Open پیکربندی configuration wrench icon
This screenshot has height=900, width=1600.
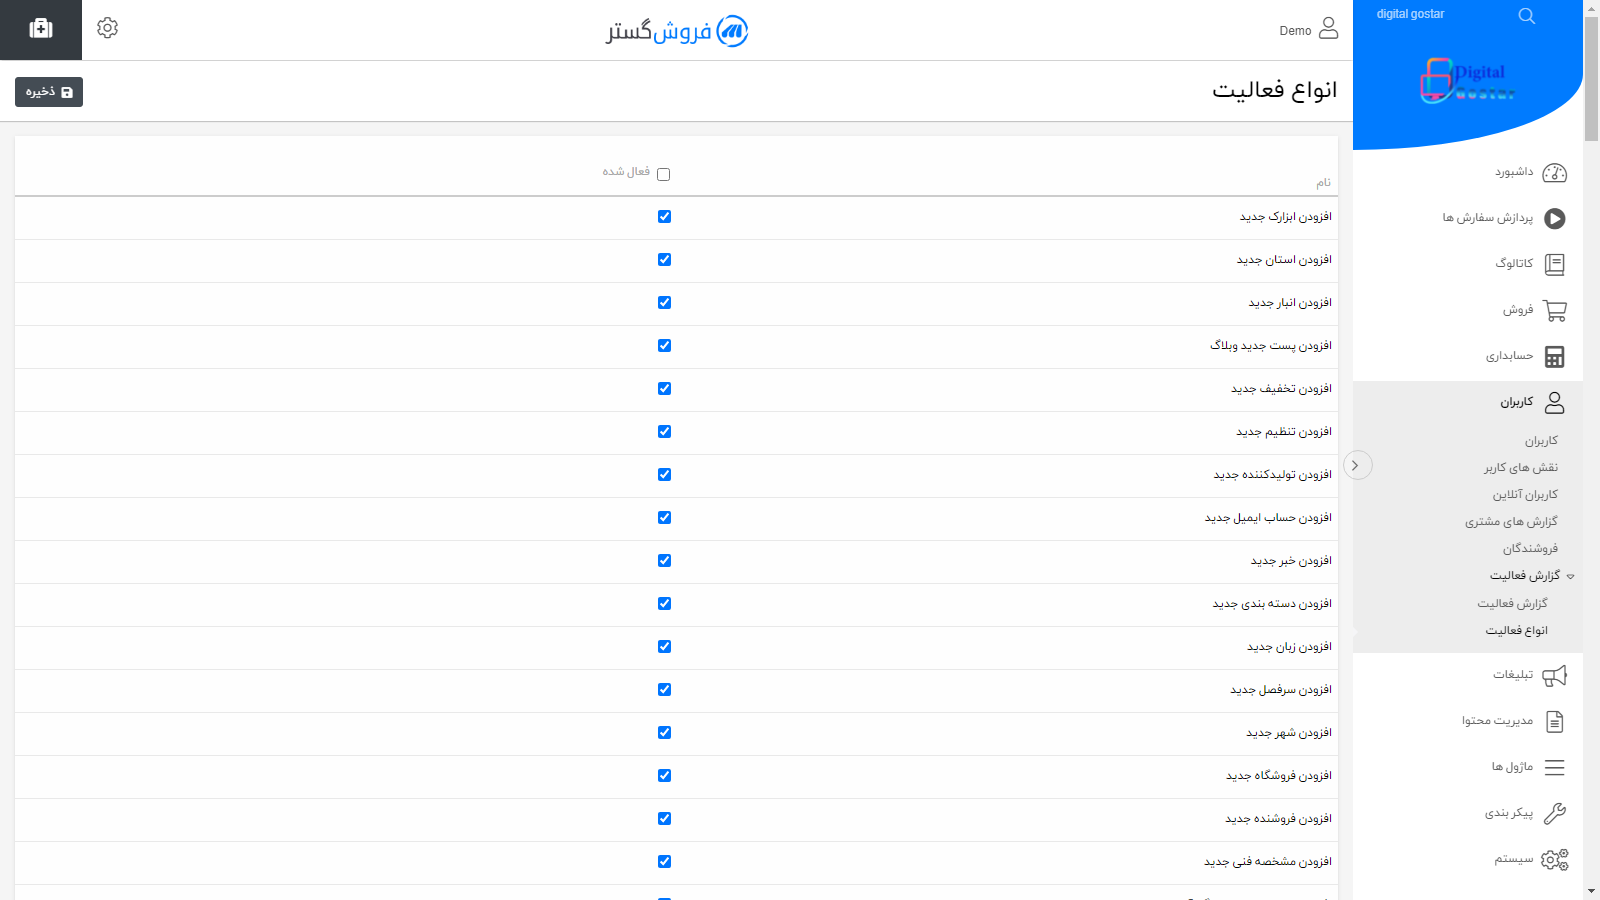click(1554, 813)
